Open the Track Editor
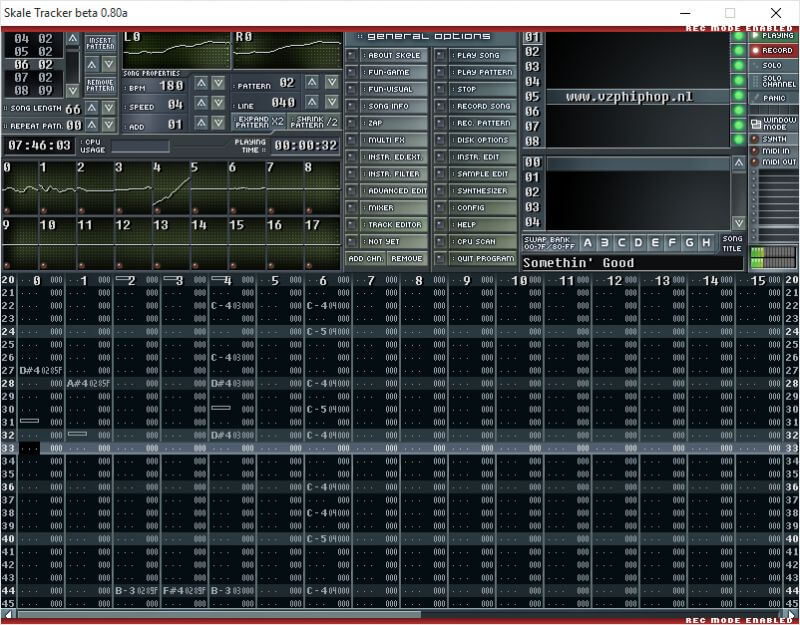800x625 pixels. click(386, 225)
